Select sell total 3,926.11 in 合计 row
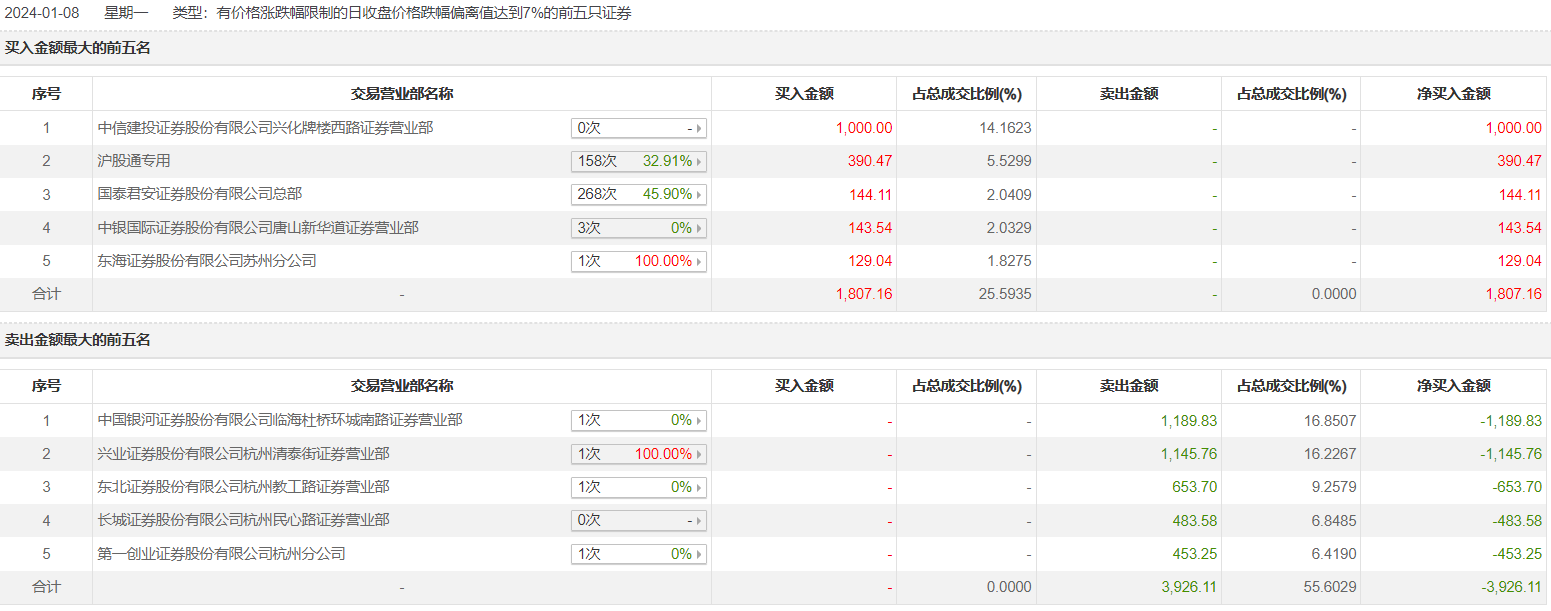Image resolution: width=1551 pixels, height=611 pixels. (1189, 587)
